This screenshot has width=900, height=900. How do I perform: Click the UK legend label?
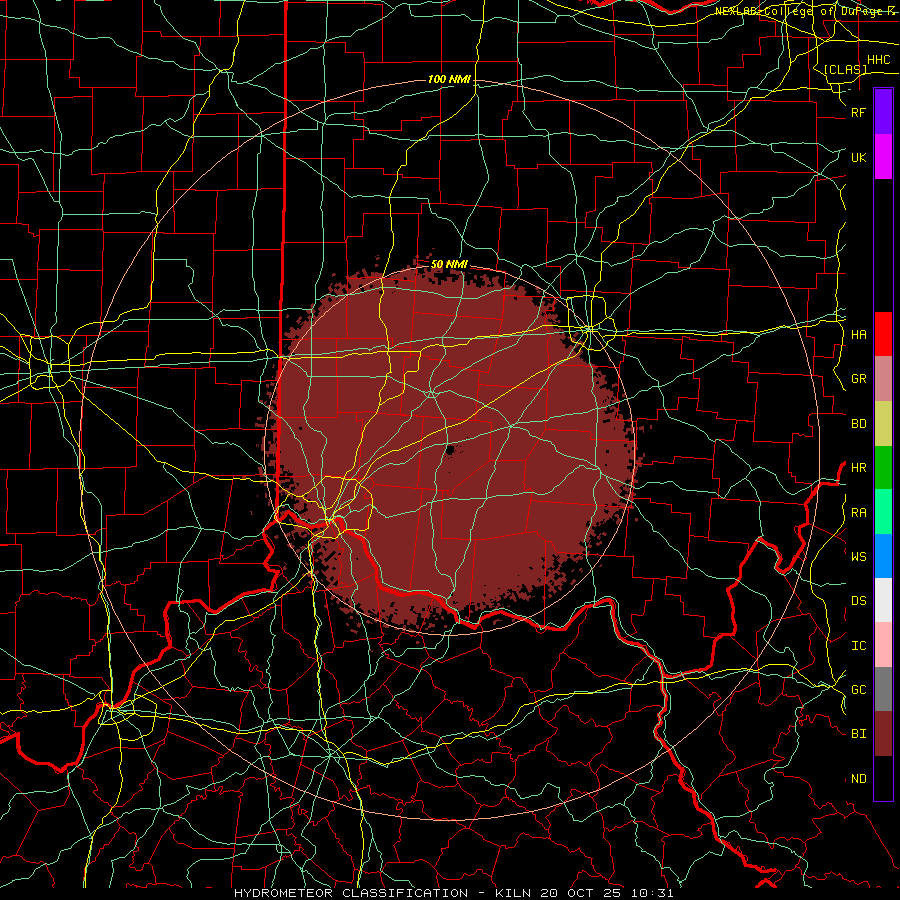859,157
